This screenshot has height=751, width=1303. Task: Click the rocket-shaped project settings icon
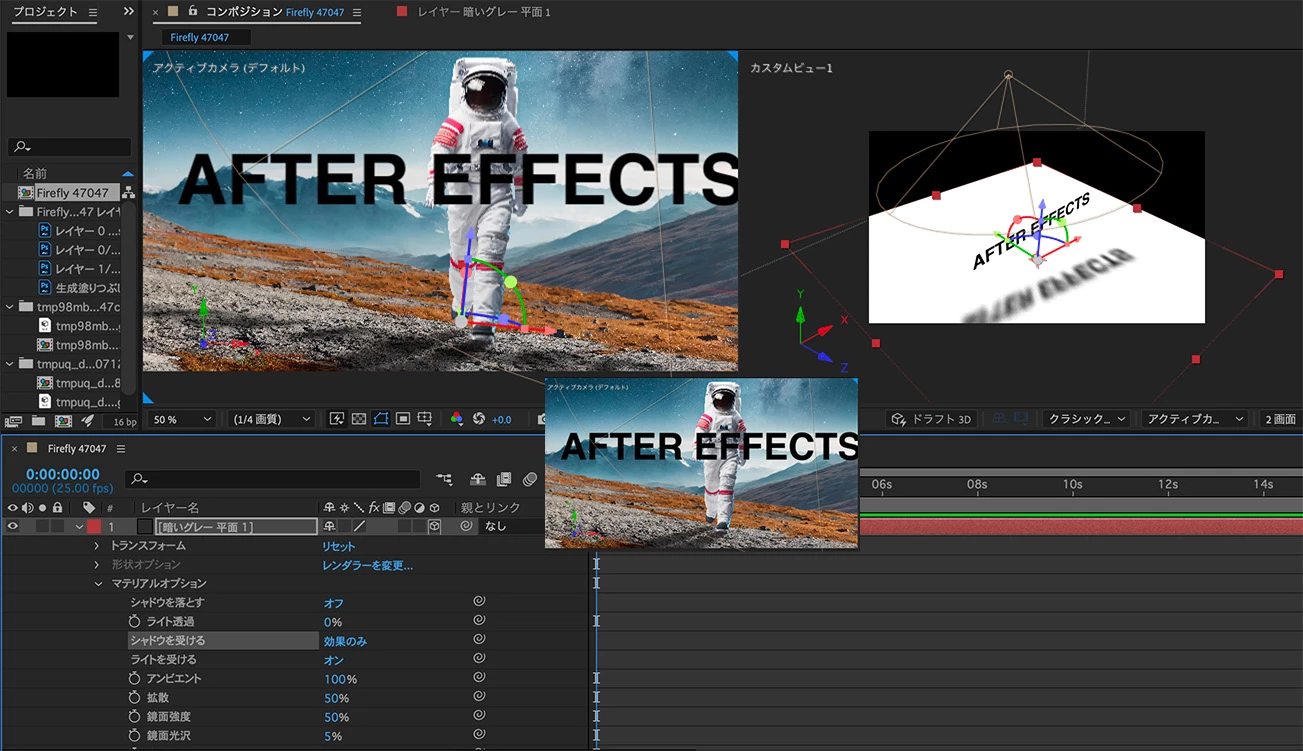pos(87,421)
